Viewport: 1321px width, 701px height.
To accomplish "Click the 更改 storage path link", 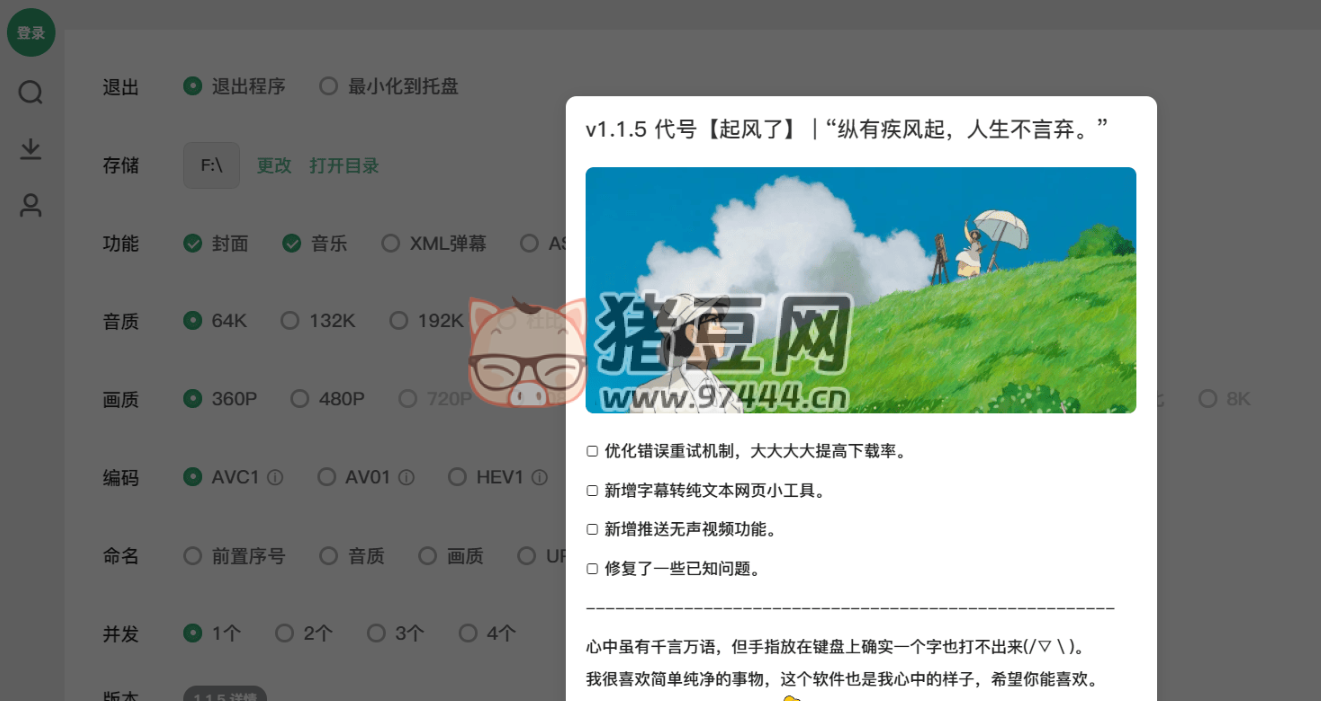I will point(274,166).
